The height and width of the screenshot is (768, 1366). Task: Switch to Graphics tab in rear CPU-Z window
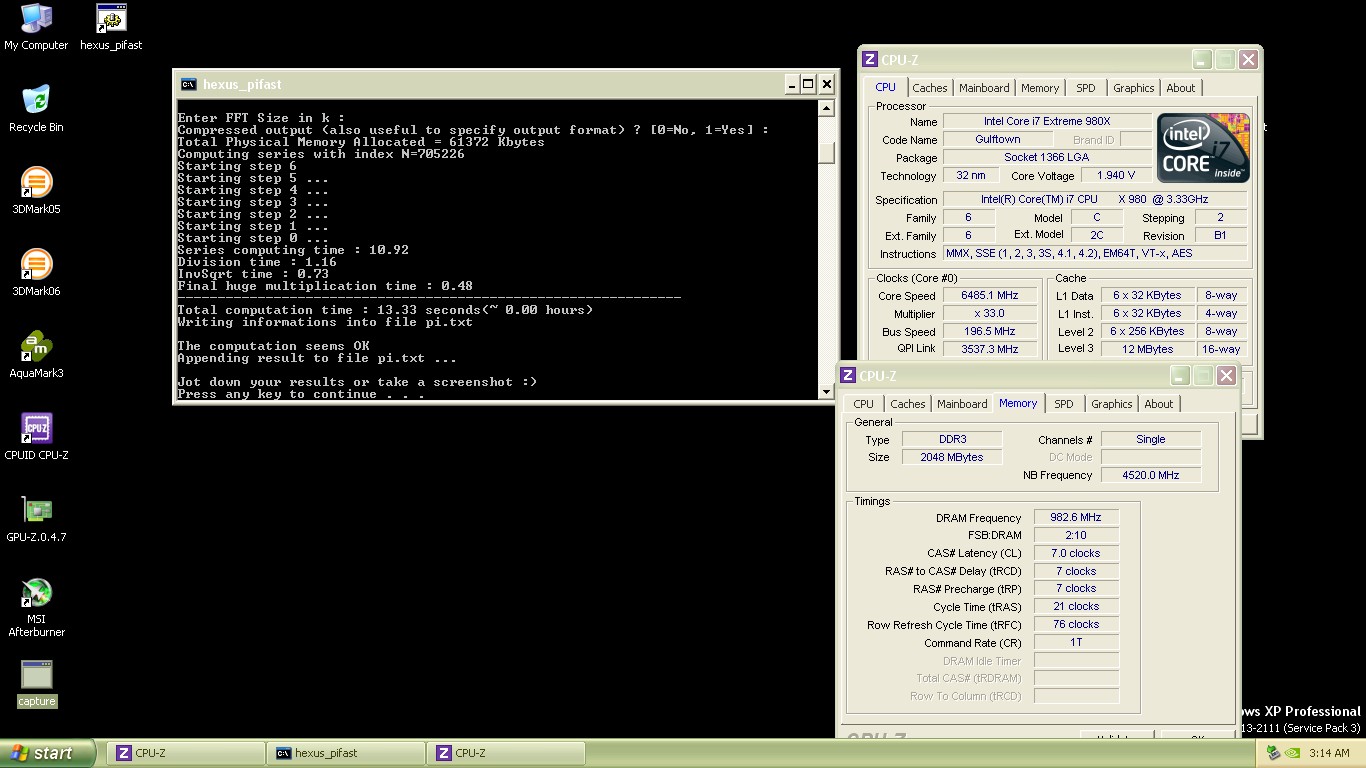(x=1134, y=88)
